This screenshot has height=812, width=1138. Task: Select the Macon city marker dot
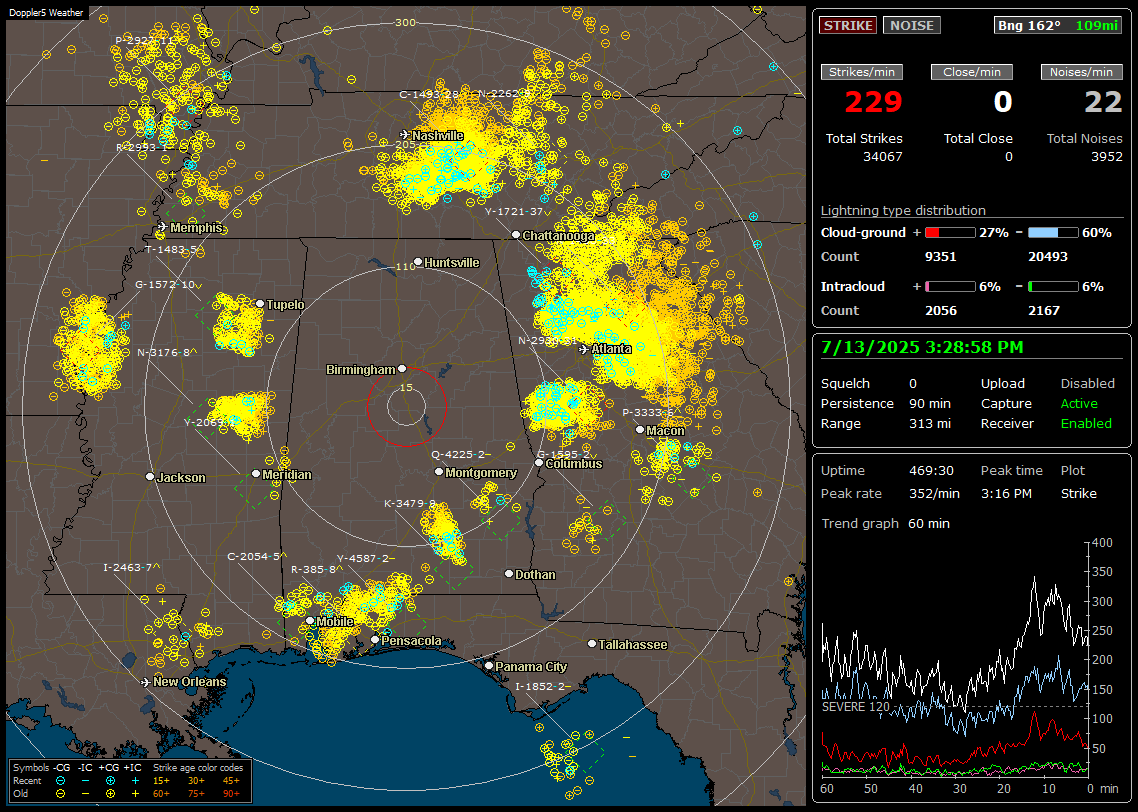coord(640,430)
